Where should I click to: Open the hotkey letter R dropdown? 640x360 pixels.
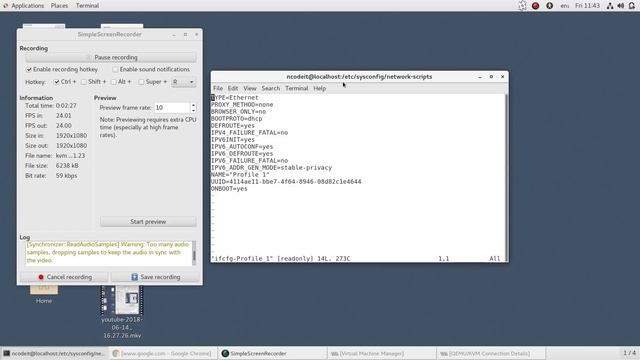(184, 82)
